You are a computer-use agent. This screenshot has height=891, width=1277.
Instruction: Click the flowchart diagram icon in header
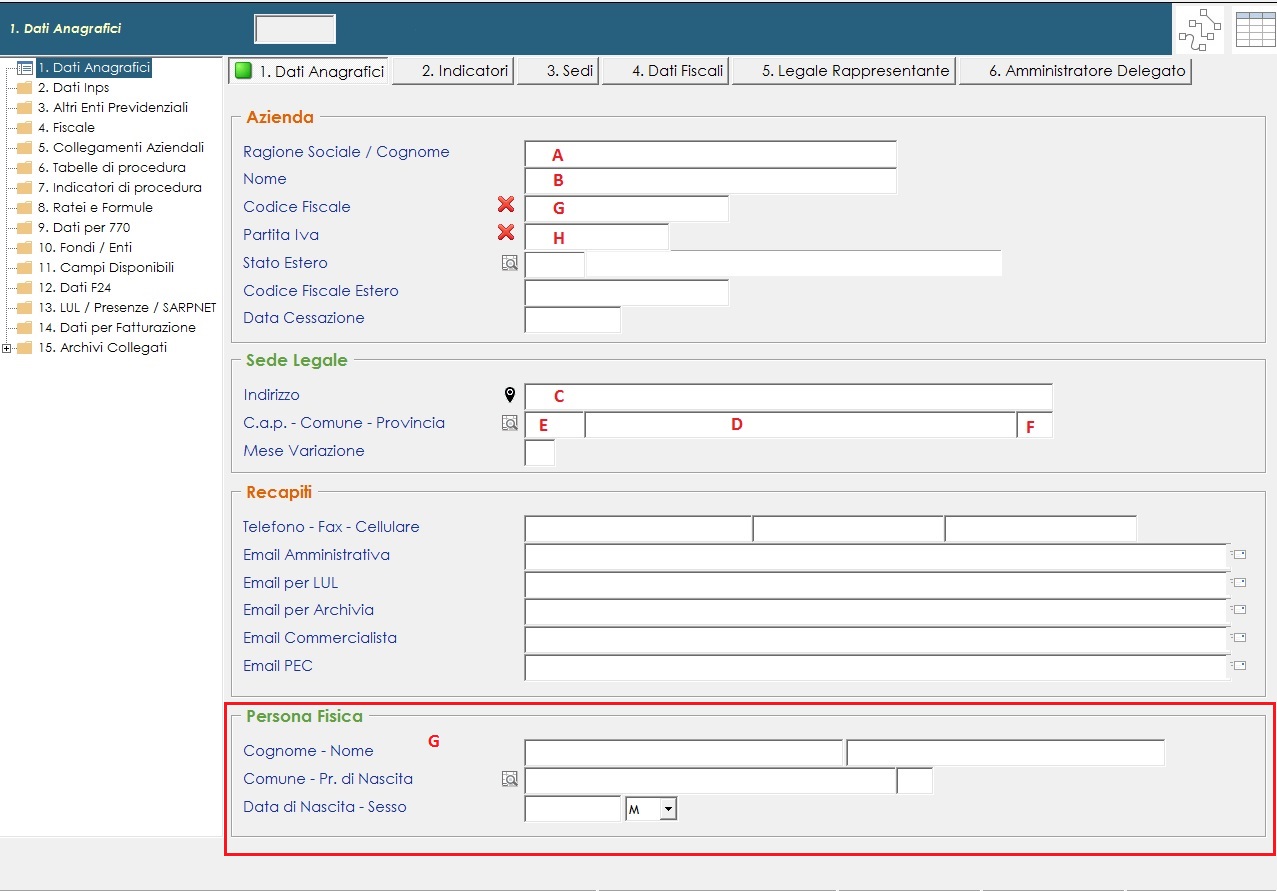point(1199,30)
